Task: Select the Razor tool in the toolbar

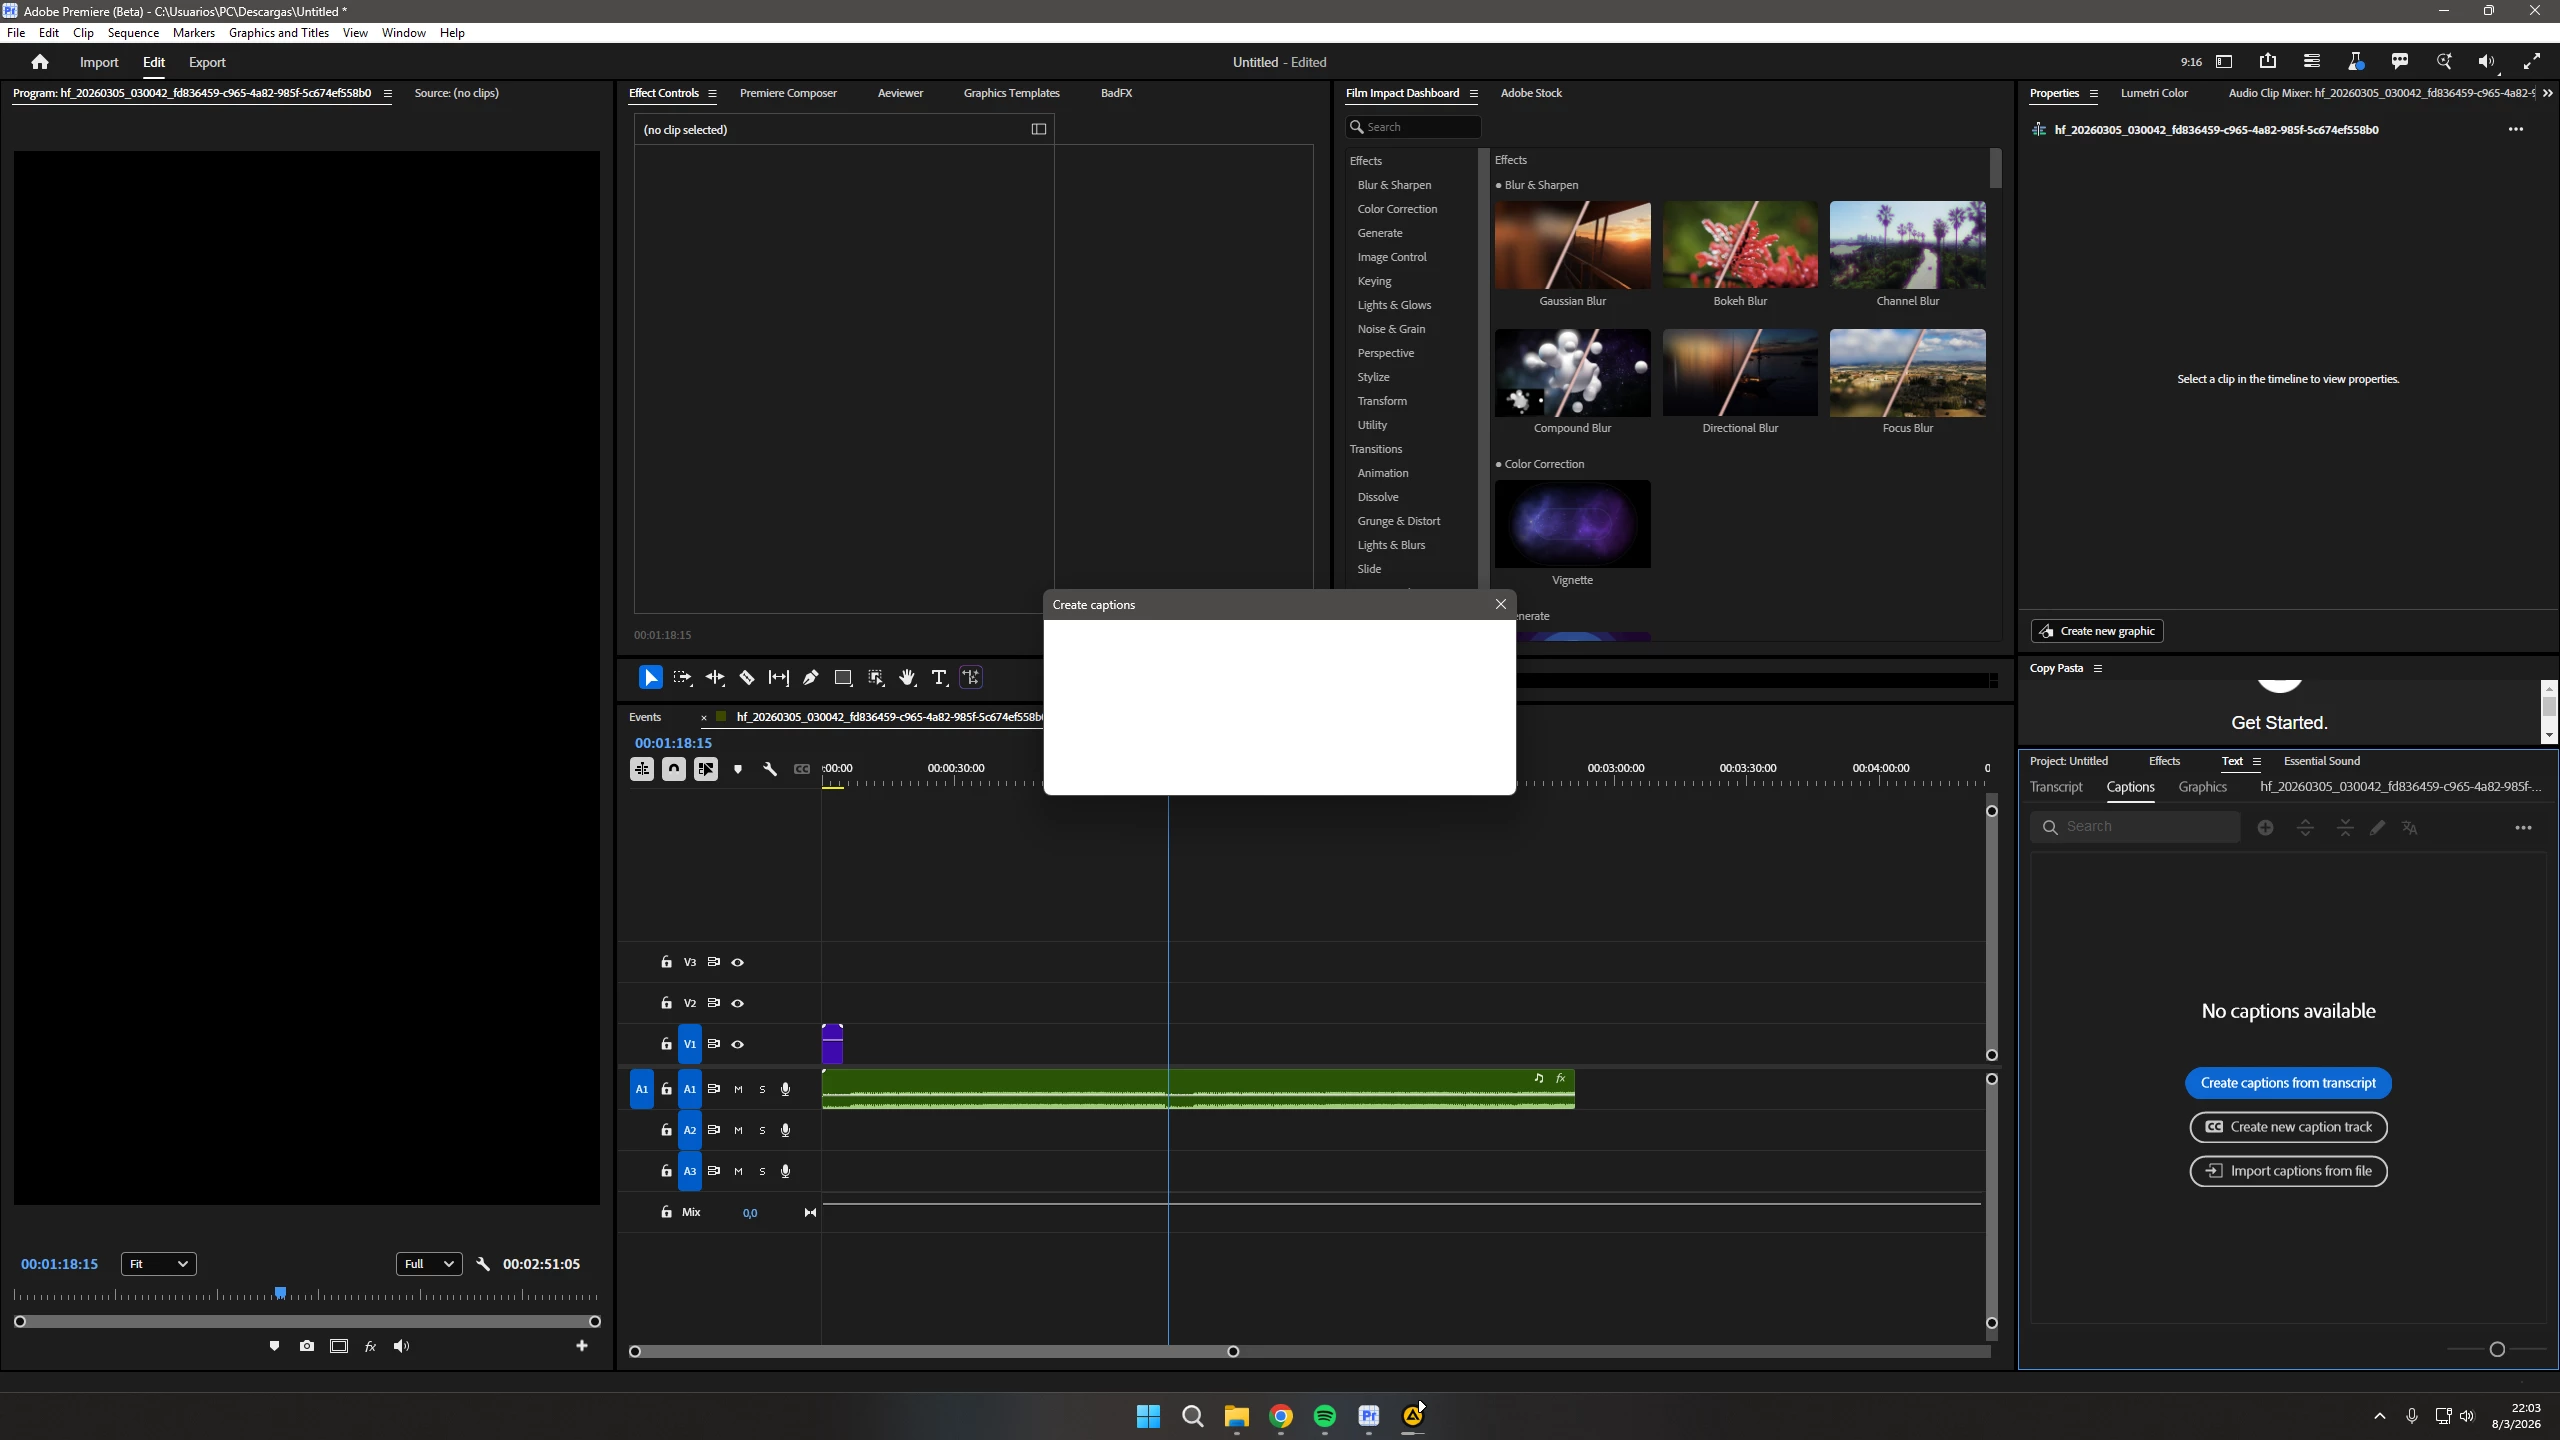Action: 747,678
